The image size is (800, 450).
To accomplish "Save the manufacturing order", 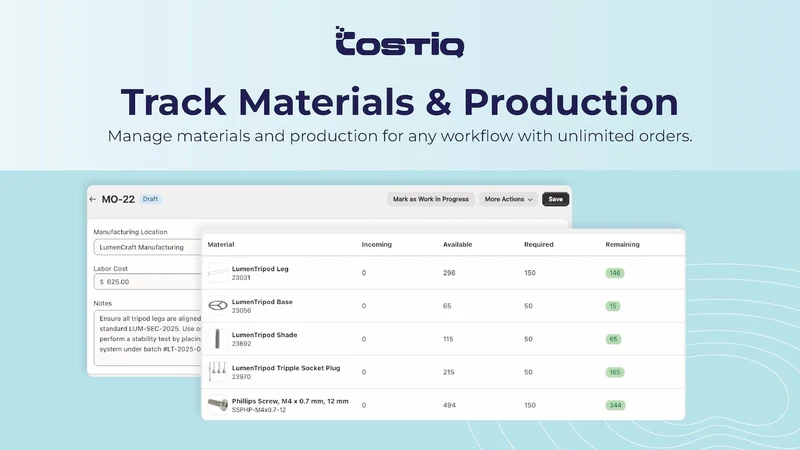I will (x=556, y=199).
